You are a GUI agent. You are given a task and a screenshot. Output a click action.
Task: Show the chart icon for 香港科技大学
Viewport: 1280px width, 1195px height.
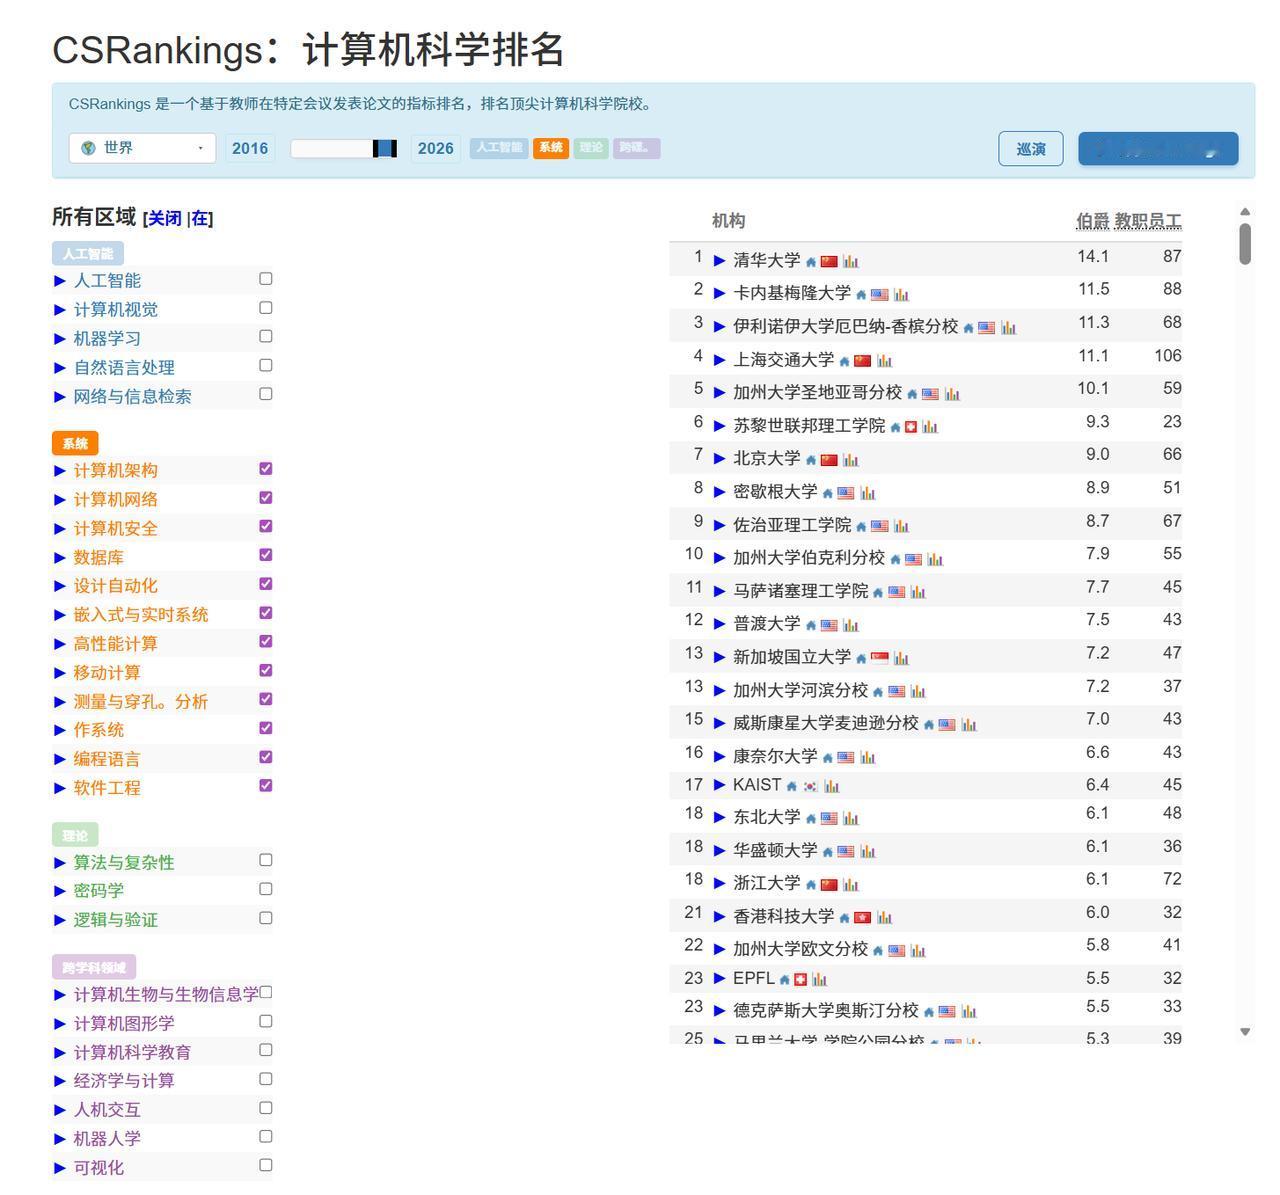coord(884,916)
